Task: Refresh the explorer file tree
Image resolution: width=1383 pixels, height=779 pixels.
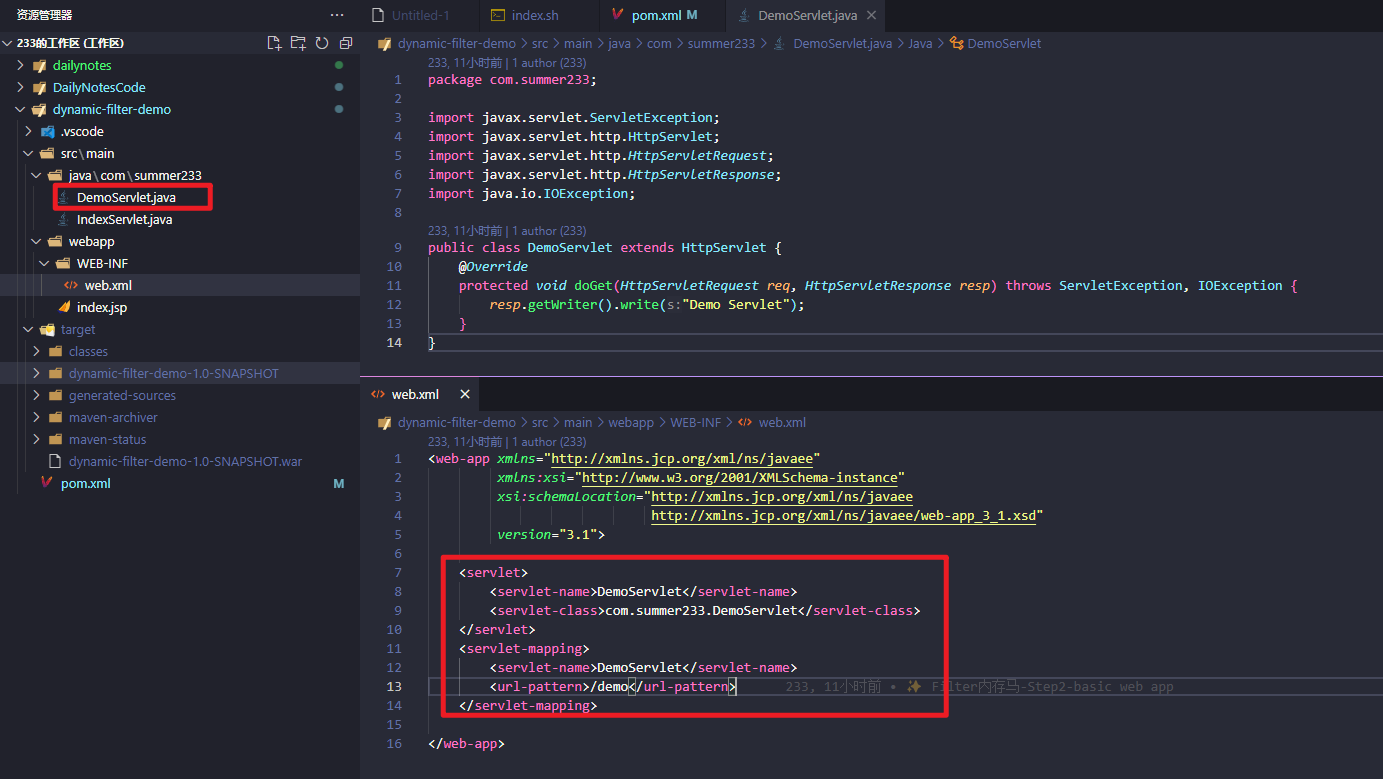Action: coord(322,43)
